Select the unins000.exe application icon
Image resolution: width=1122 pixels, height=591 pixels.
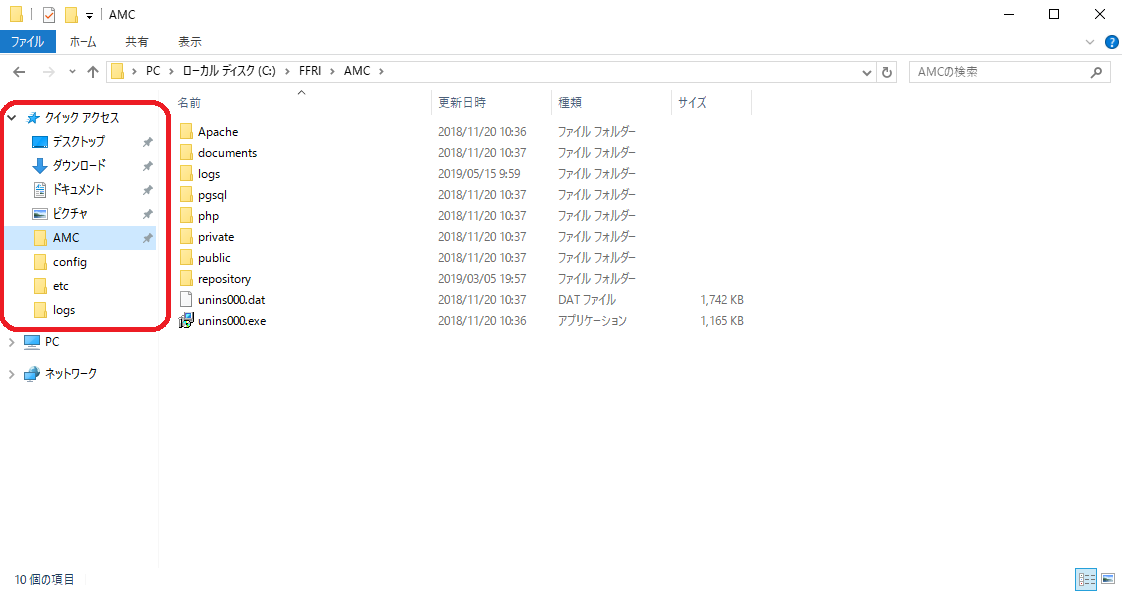tap(186, 321)
